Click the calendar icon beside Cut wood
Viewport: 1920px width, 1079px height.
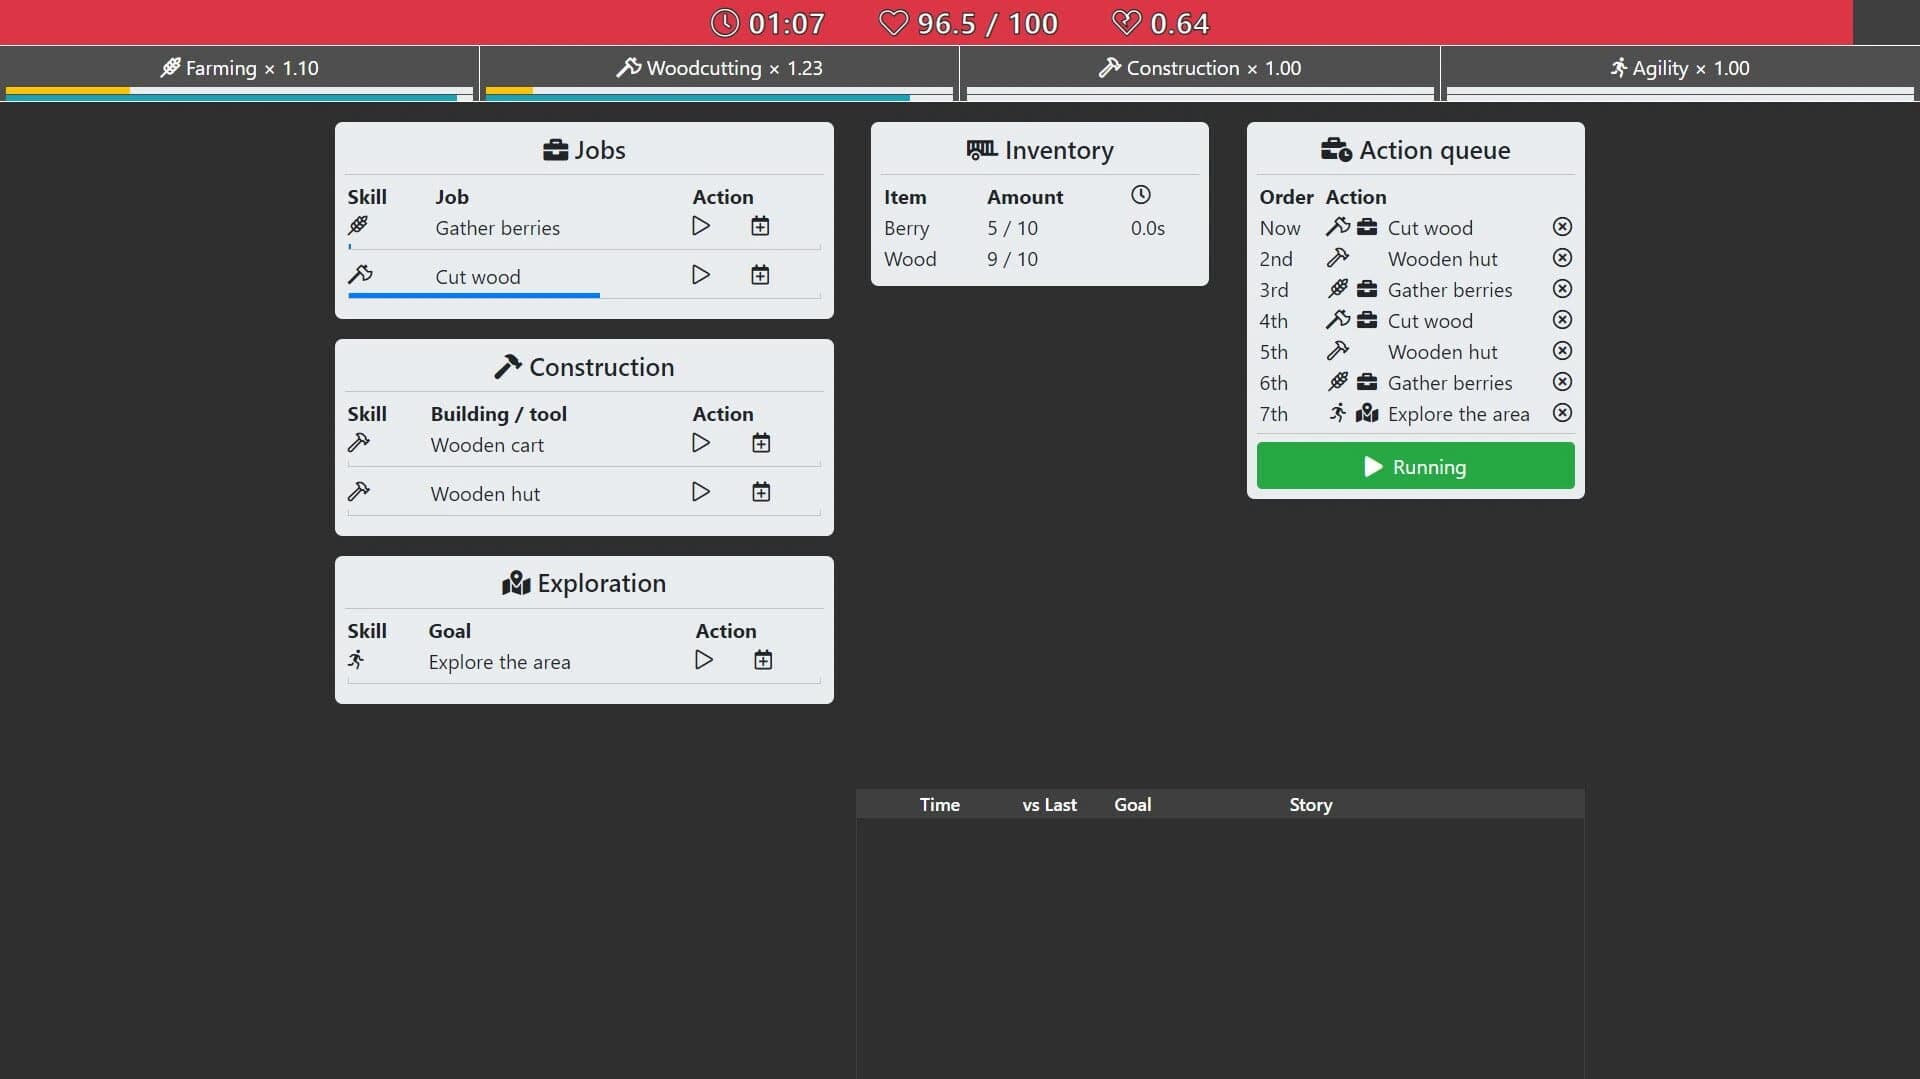761,274
